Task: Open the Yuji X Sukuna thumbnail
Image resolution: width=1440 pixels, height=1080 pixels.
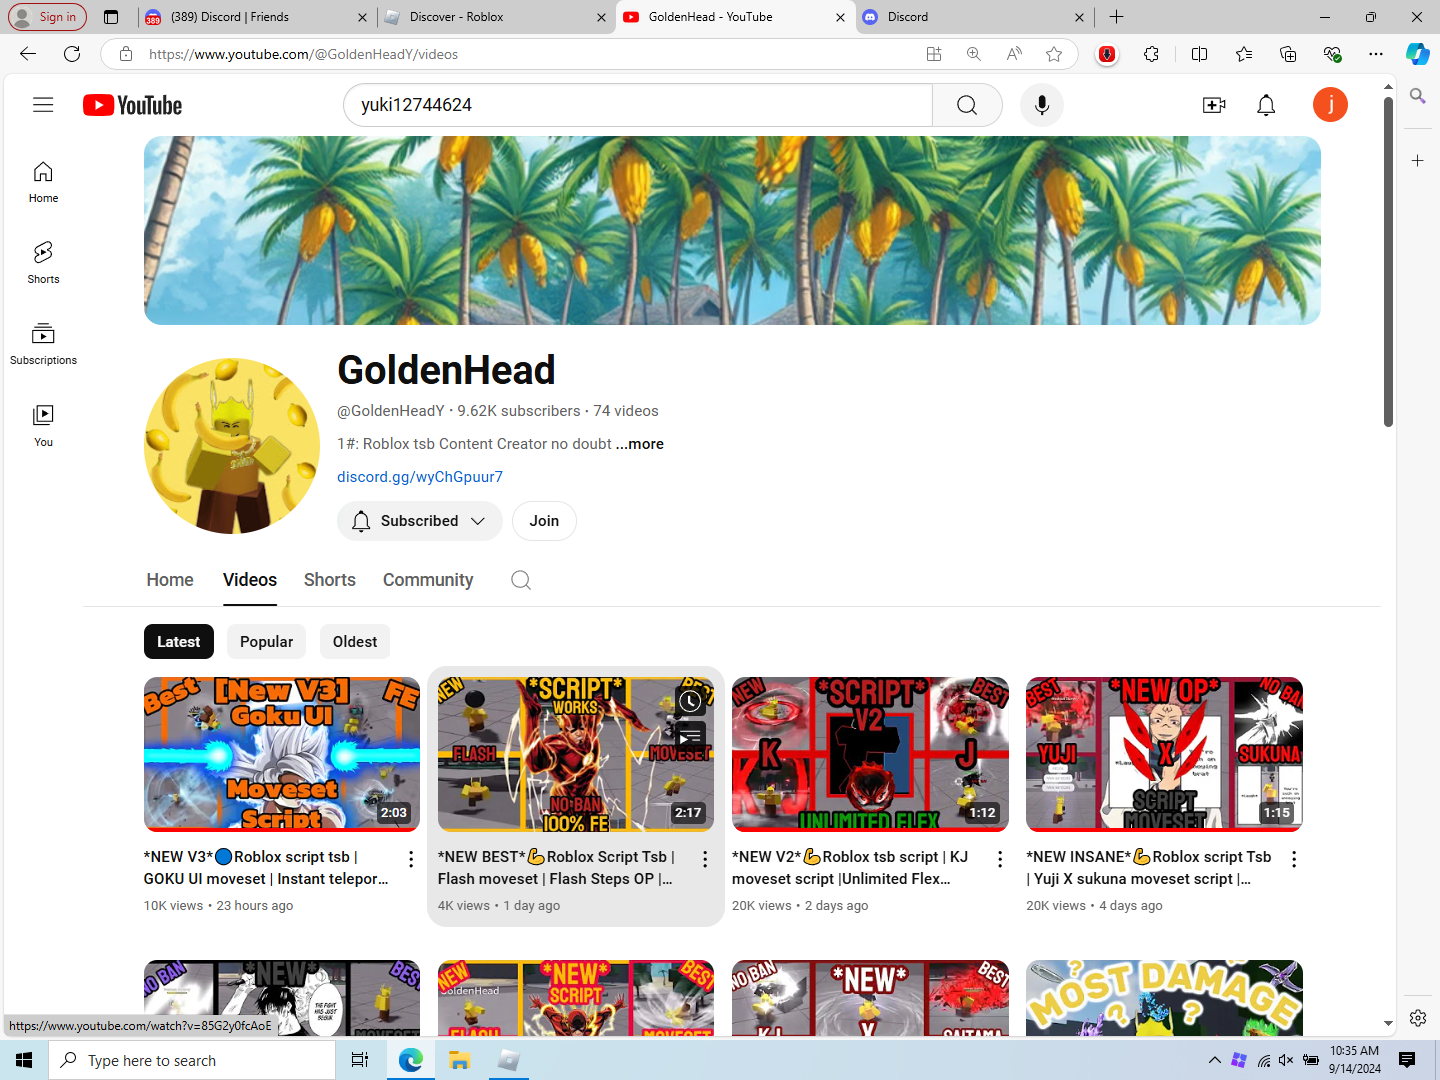Action: pyautogui.click(x=1164, y=754)
